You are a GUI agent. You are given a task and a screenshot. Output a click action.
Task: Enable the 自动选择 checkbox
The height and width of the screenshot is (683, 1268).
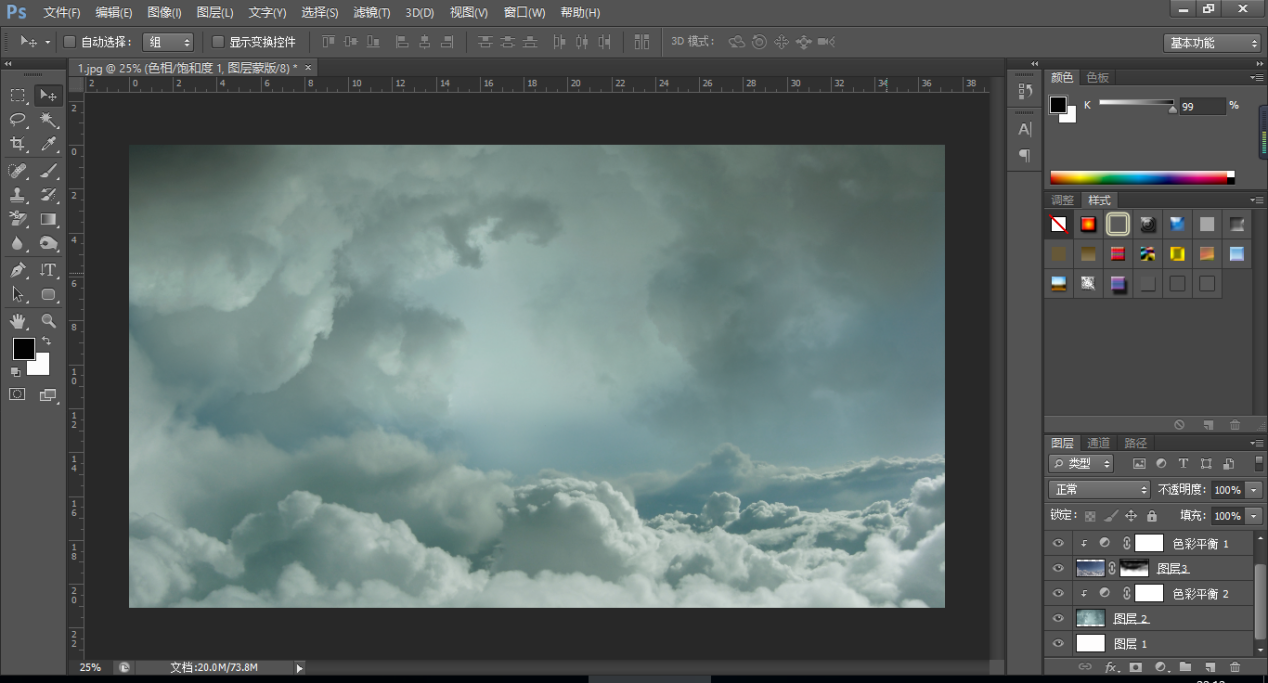(x=70, y=42)
